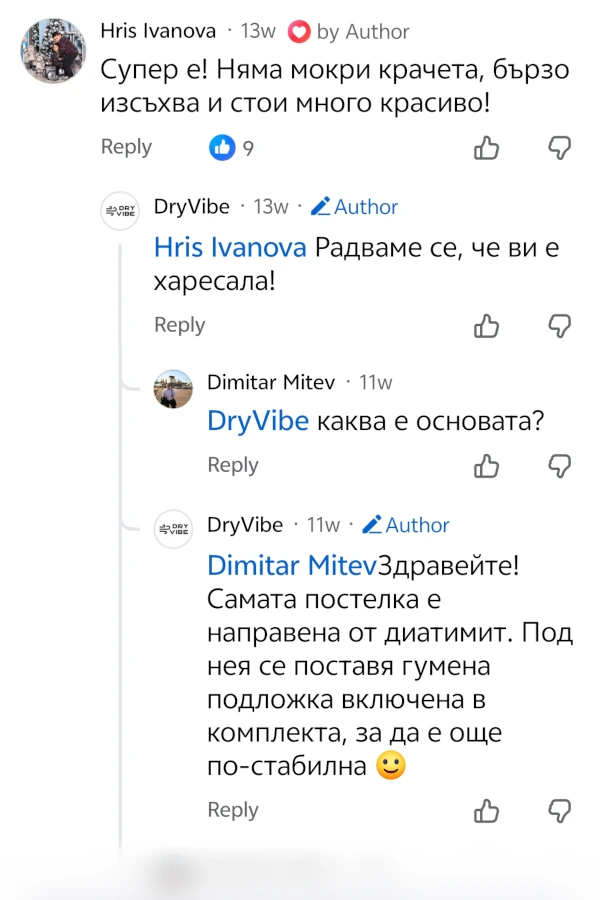
Task: Like DryVibe's reply about диатимит
Action: pos(487,810)
